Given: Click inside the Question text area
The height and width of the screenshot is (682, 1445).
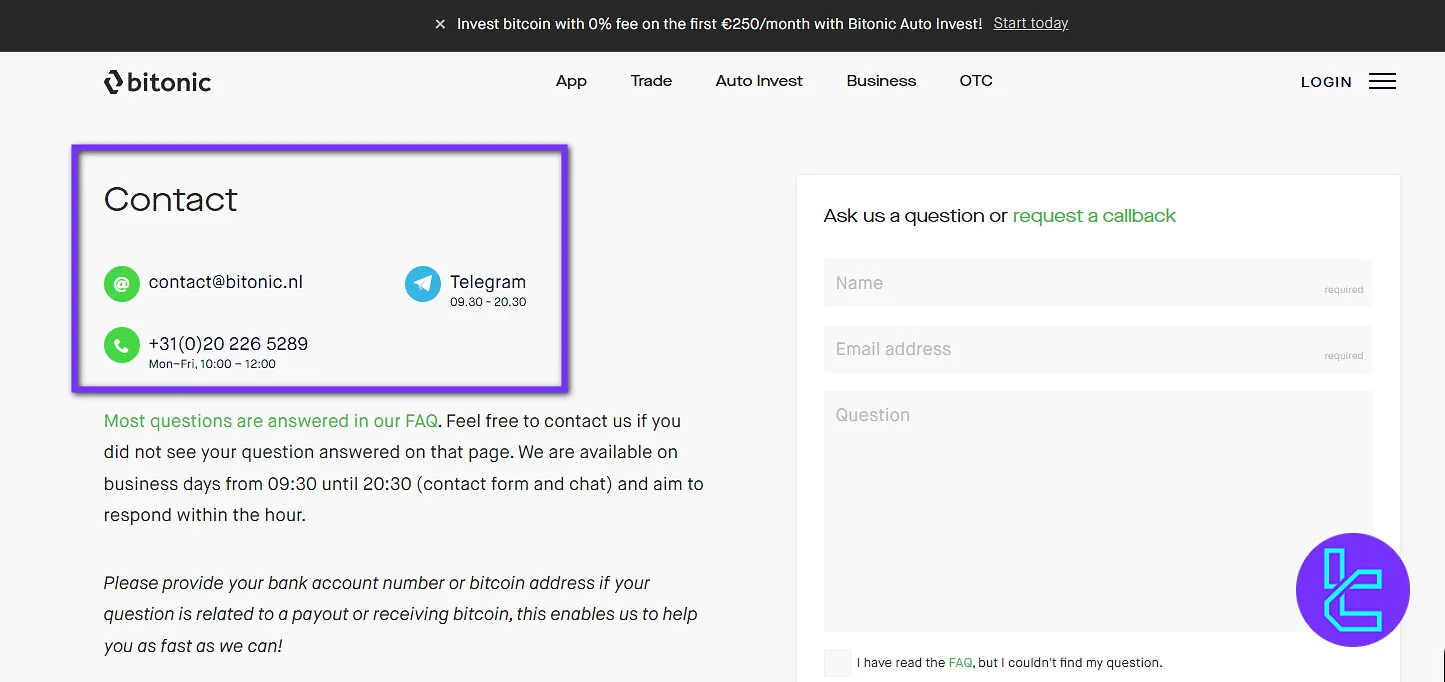Looking at the screenshot, I should [x=1097, y=510].
